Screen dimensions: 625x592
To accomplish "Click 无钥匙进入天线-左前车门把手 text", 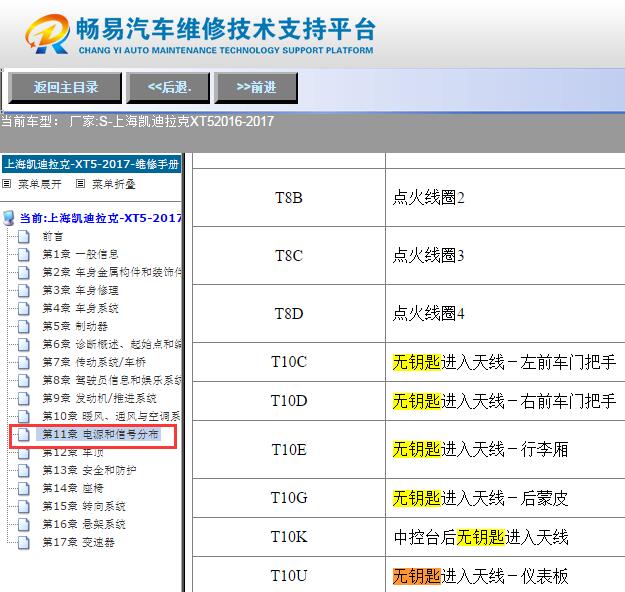I will coord(504,362).
